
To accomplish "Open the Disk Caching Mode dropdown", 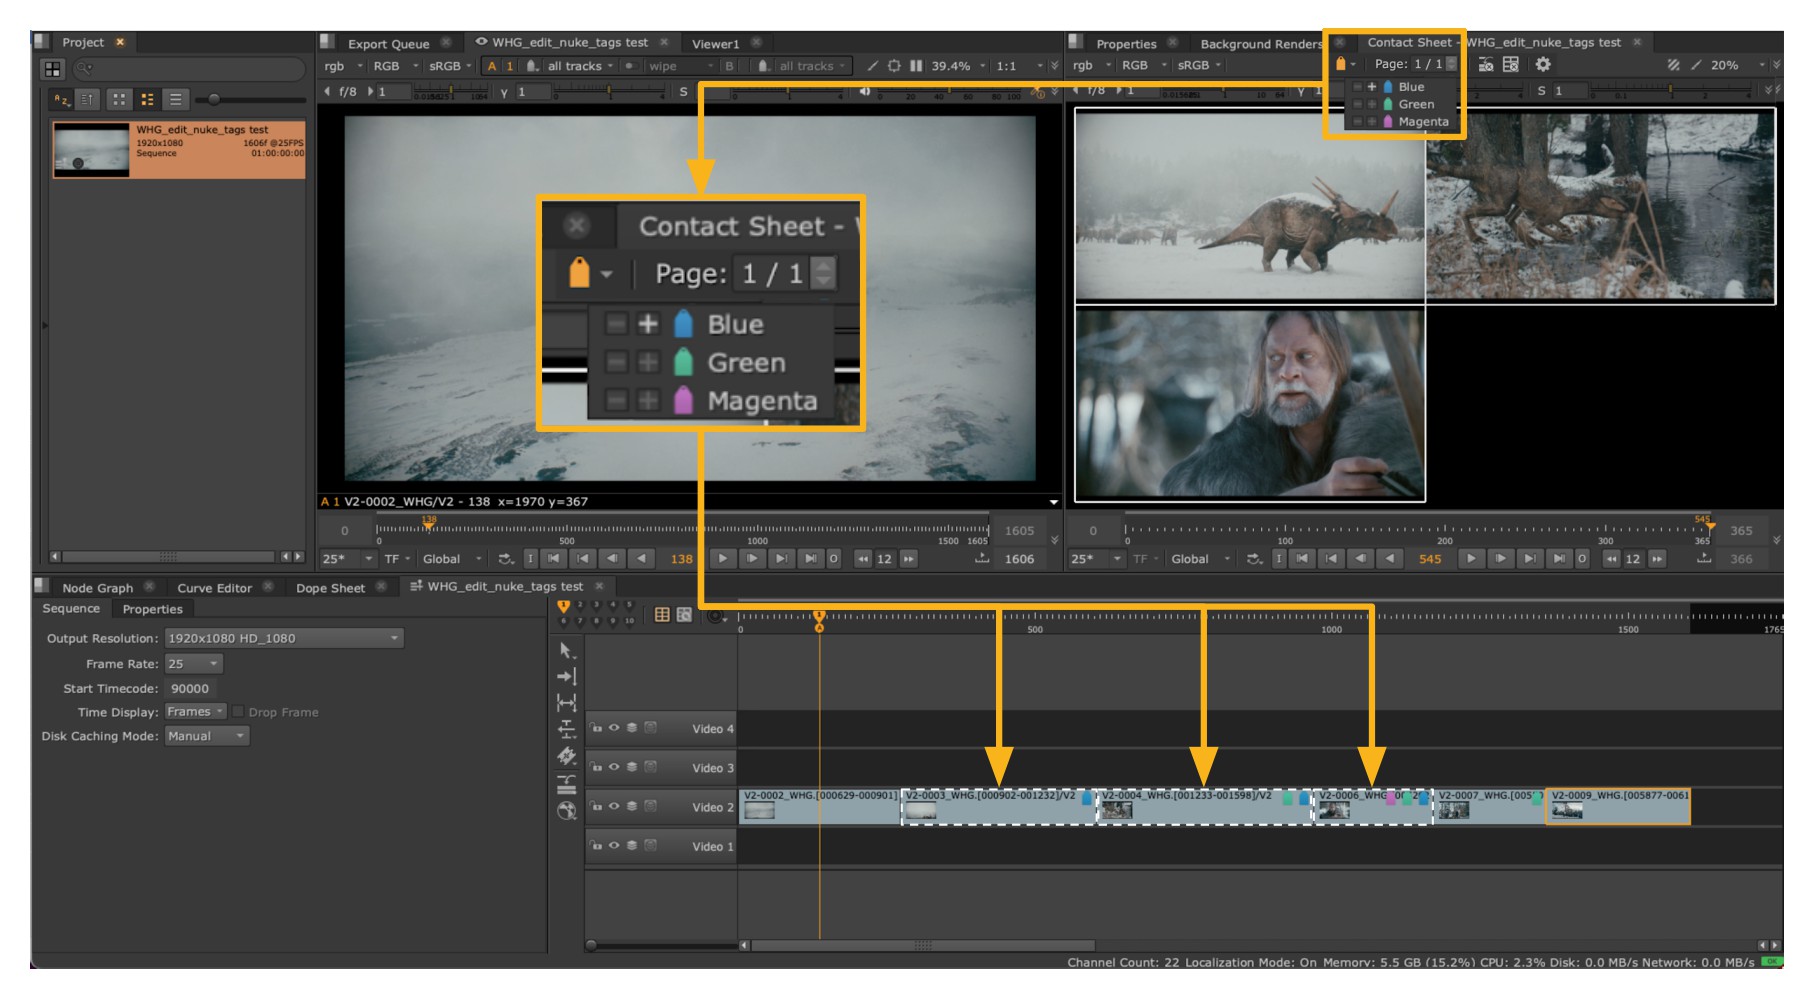I will (x=207, y=736).
